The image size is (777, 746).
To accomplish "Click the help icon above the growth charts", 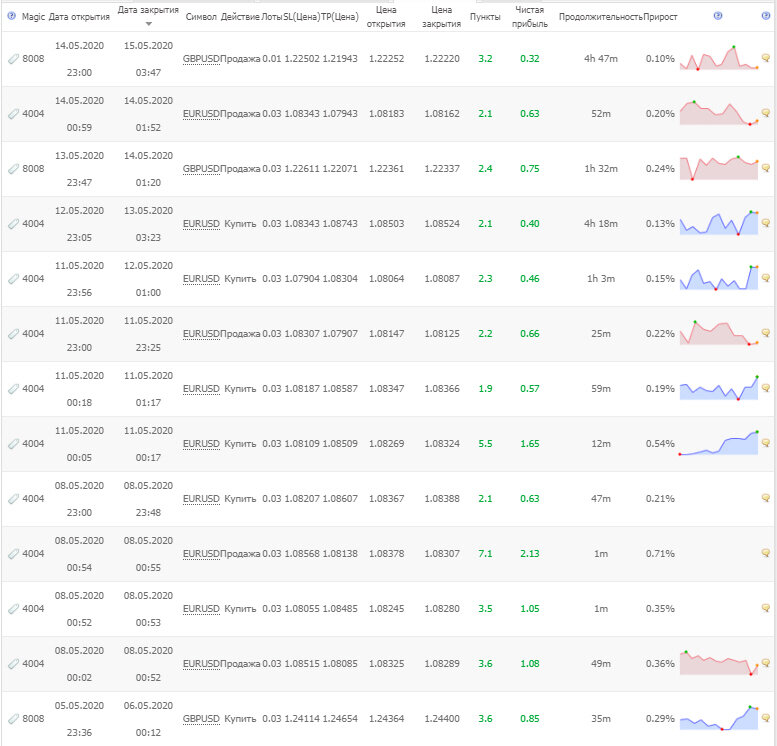I will (x=718, y=16).
